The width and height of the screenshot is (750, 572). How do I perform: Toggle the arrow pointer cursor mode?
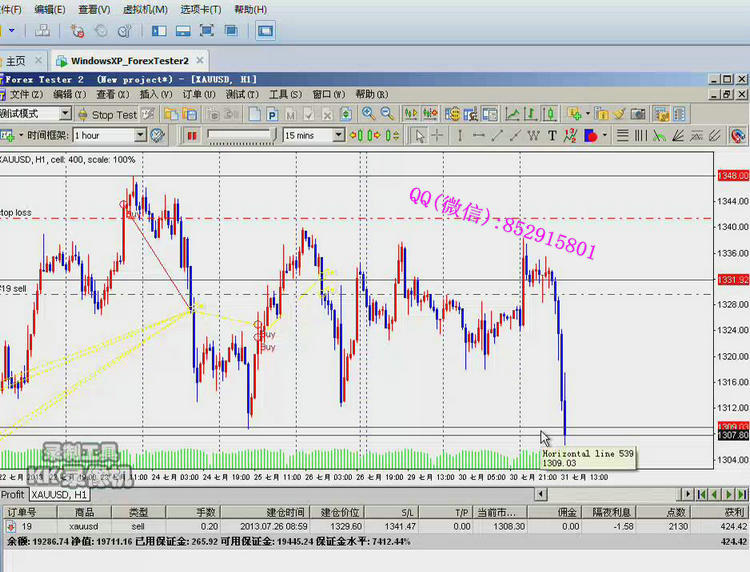(420, 135)
